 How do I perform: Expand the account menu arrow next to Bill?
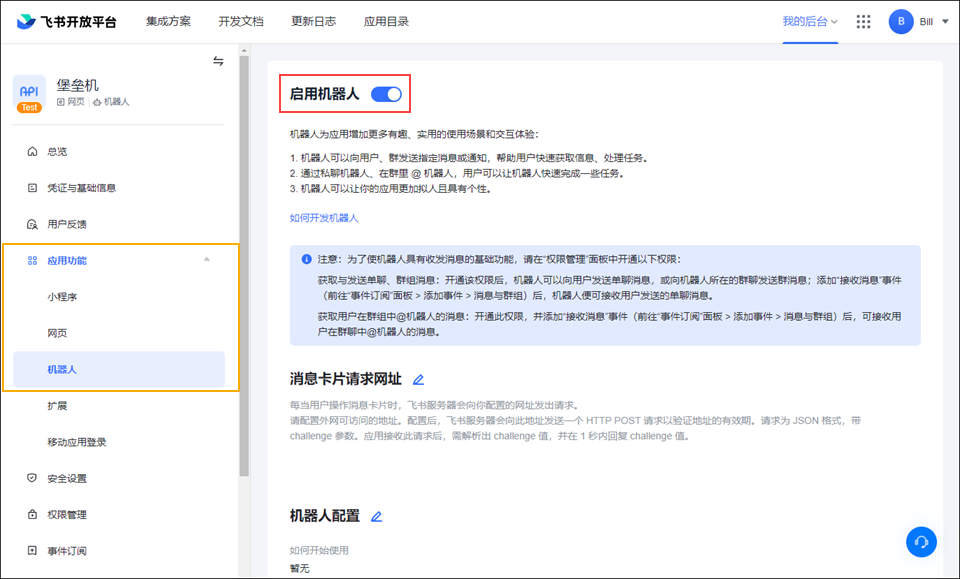pyautogui.click(x=945, y=22)
